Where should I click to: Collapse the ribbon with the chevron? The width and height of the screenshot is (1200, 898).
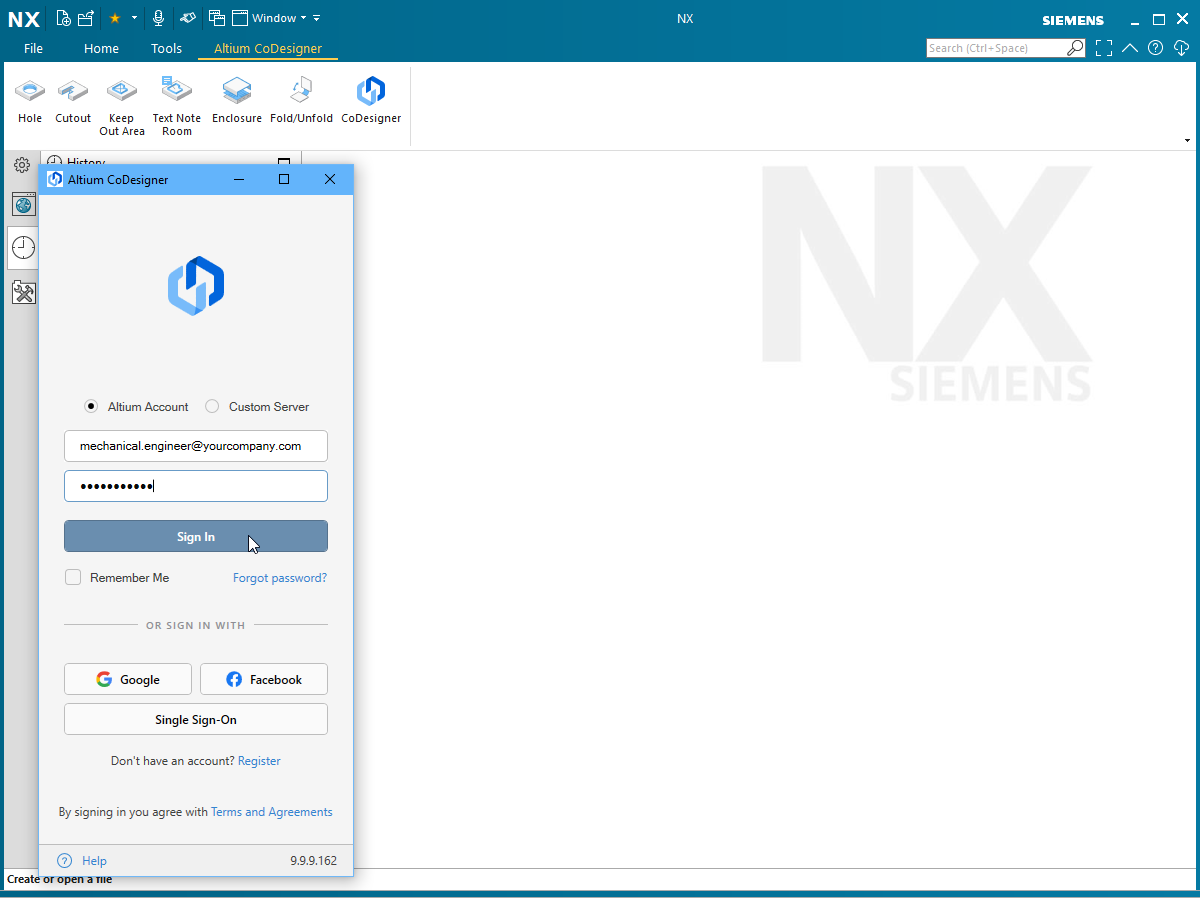1130,47
